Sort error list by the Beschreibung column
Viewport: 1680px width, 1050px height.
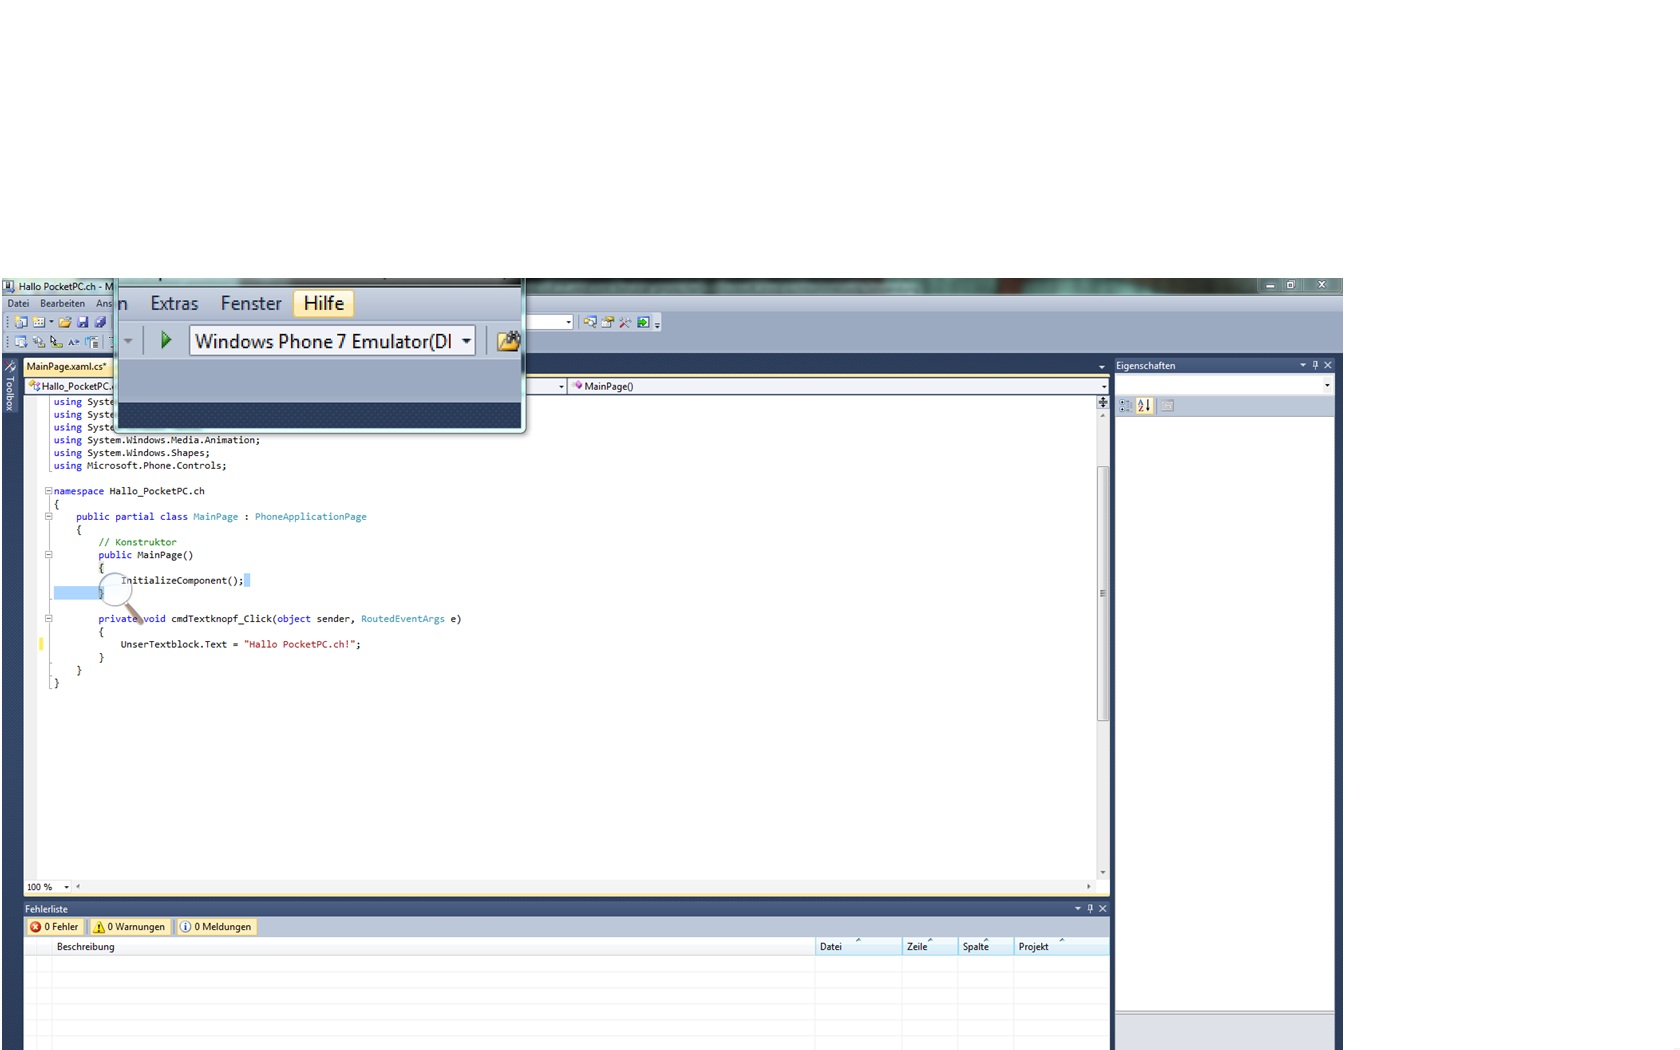coord(85,946)
